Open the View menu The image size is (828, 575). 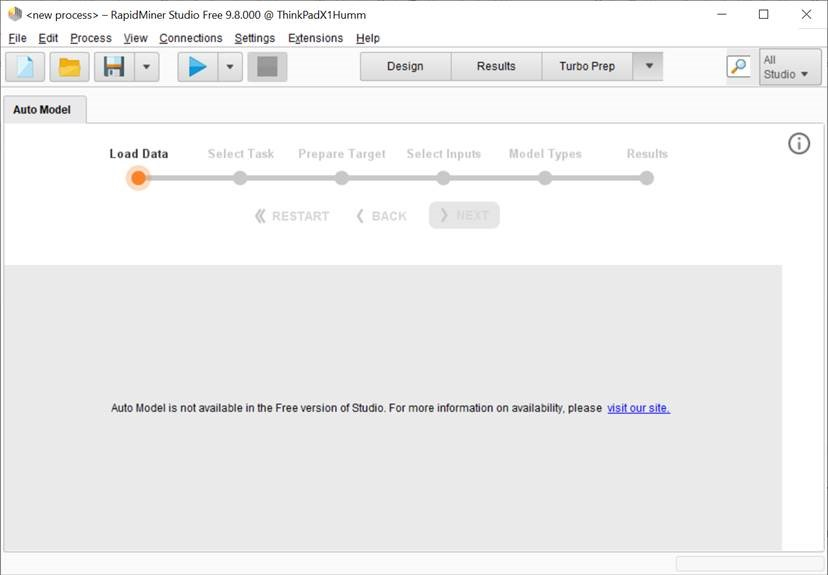pos(135,38)
